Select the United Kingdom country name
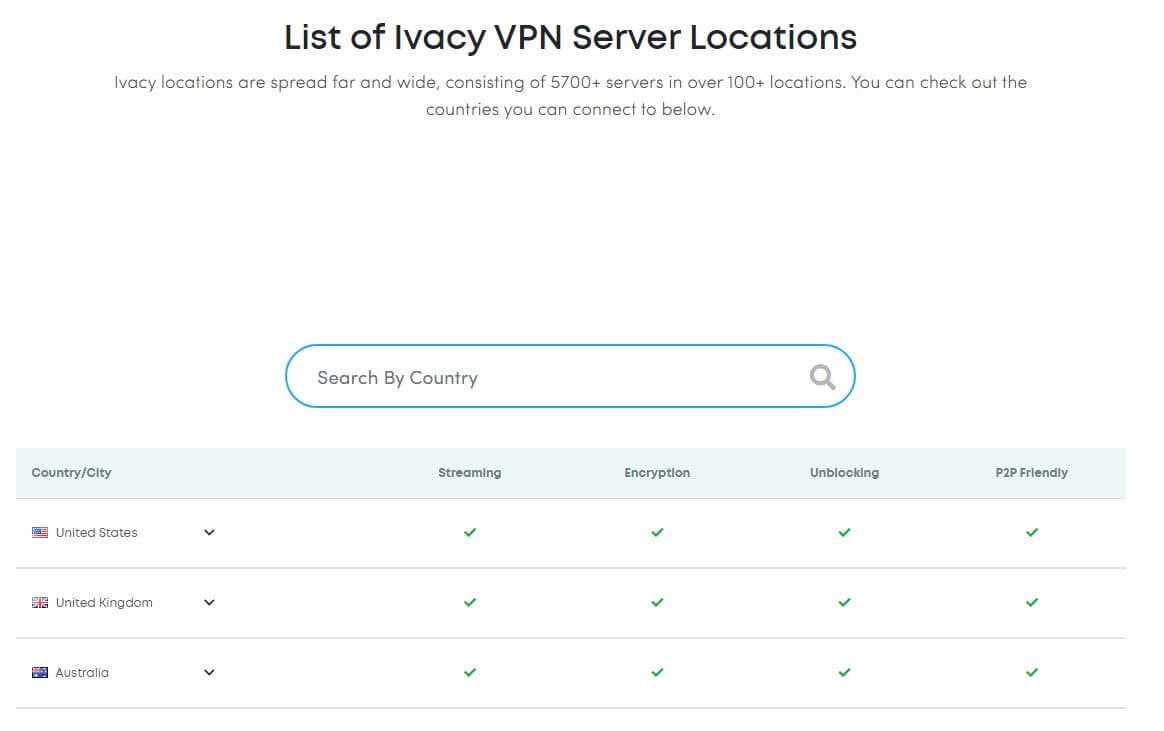 click(104, 603)
